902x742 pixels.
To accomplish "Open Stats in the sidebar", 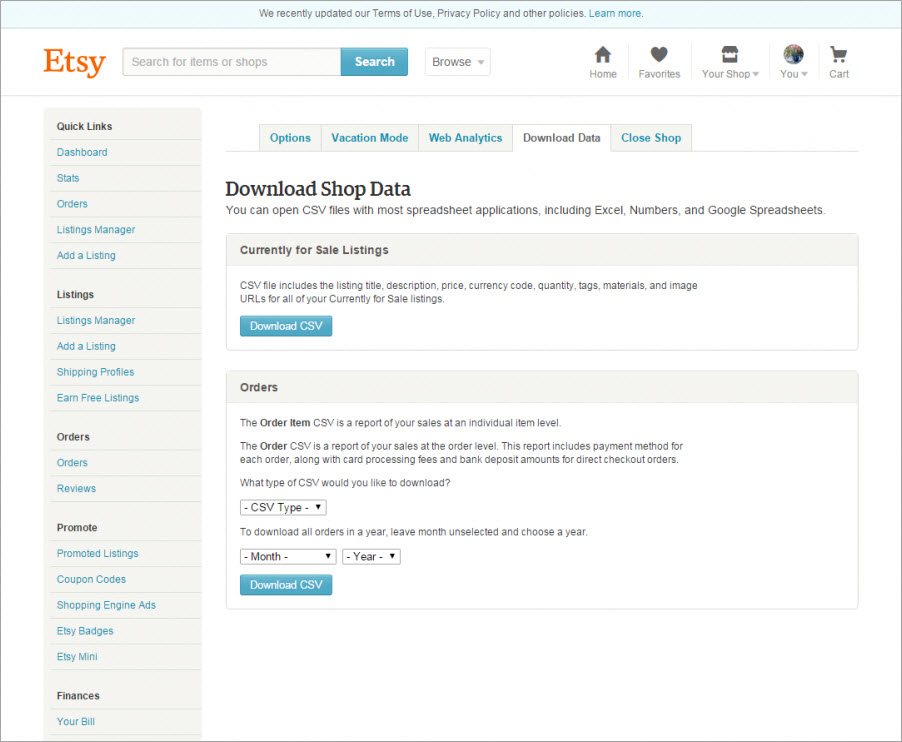I will click(68, 178).
